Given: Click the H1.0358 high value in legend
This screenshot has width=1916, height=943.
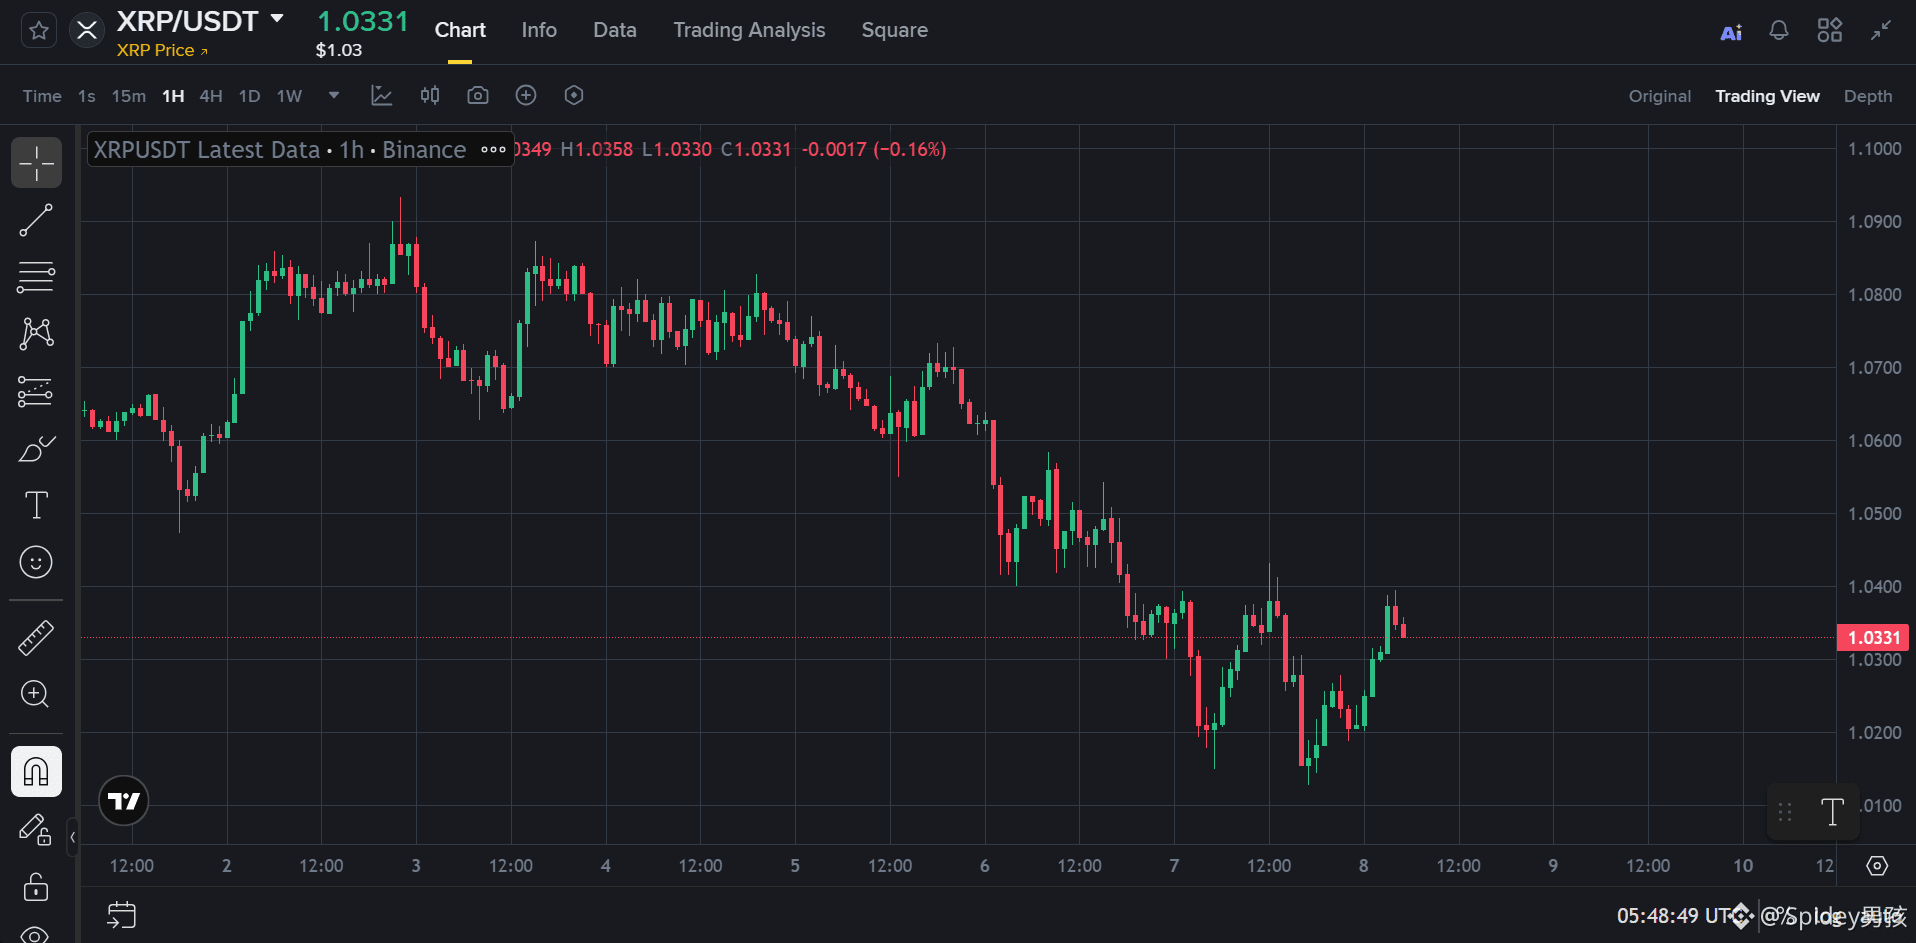Looking at the screenshot, I should point(597,150).
